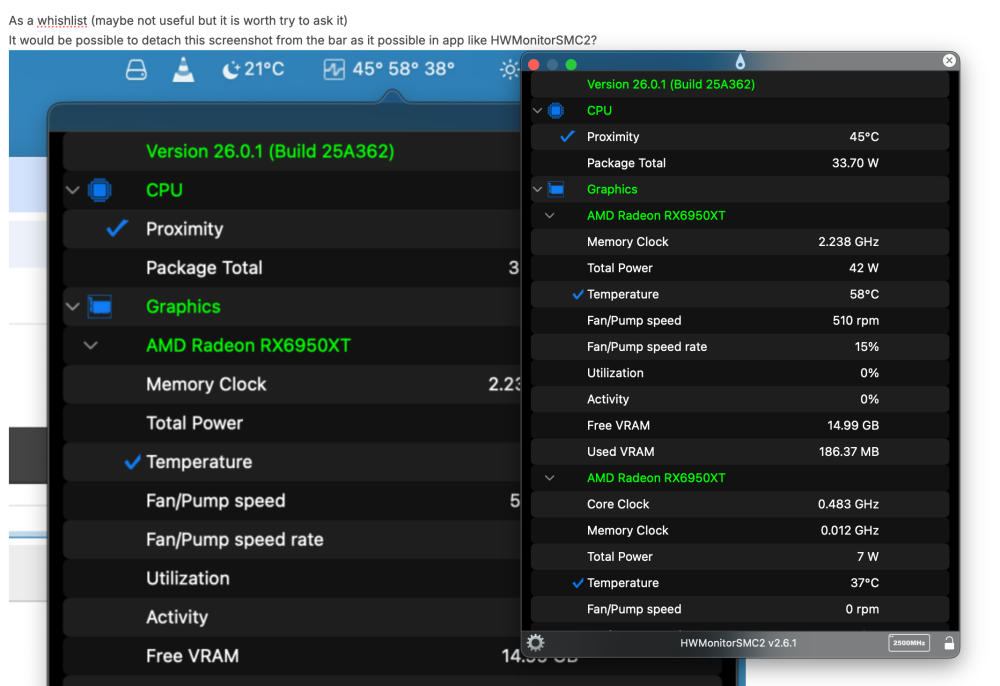Viewport: 1000px width, 686px height.
Task: Select Memory Clock row showing 0.012 GHz
Action: (x=740, y=530)
